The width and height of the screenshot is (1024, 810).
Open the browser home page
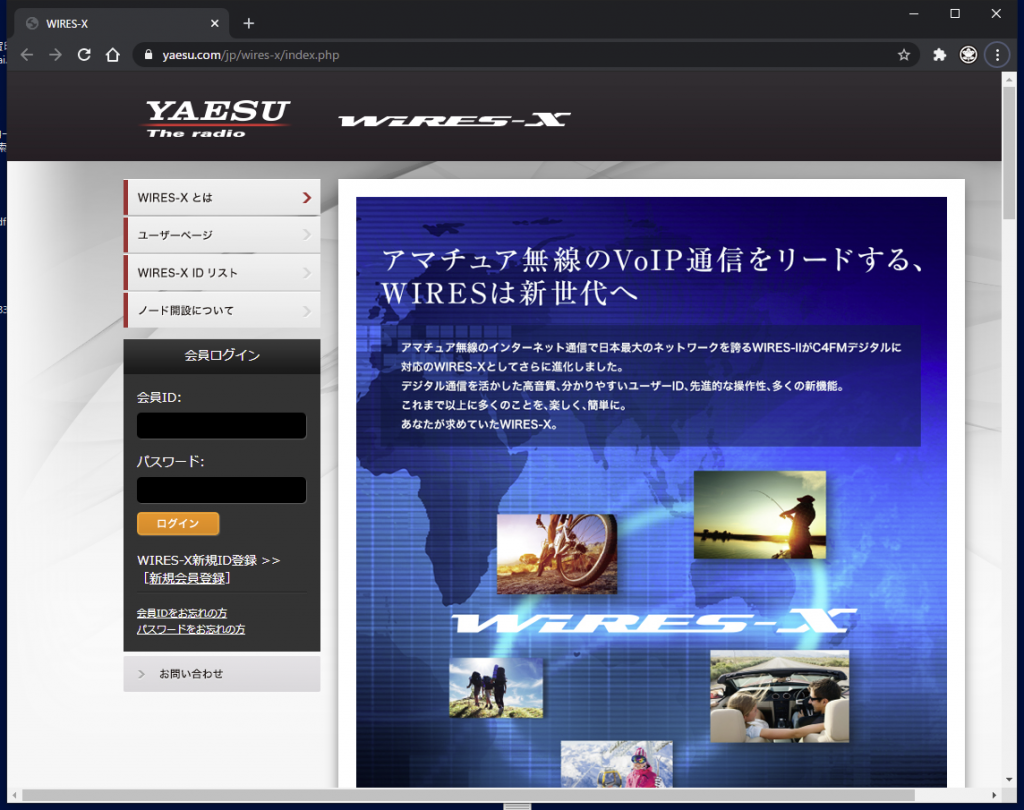[x=113, y=55]
